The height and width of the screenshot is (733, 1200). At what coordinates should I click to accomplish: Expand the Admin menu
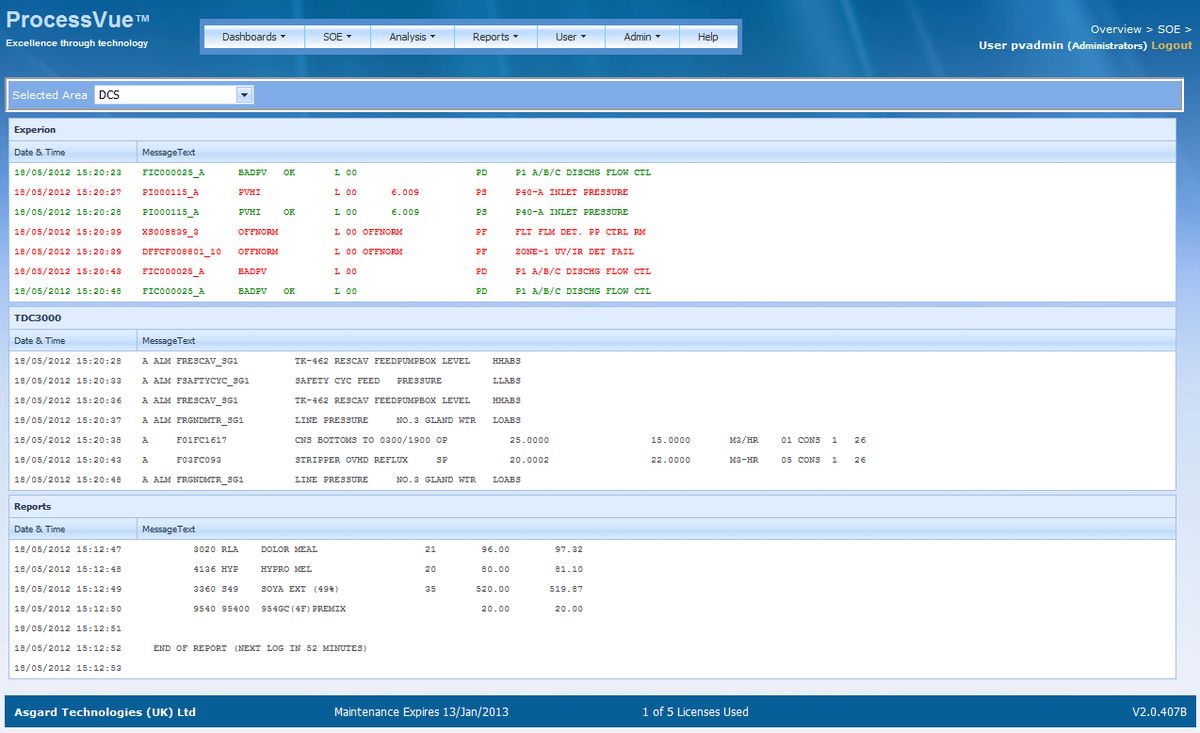coord(641,36)
